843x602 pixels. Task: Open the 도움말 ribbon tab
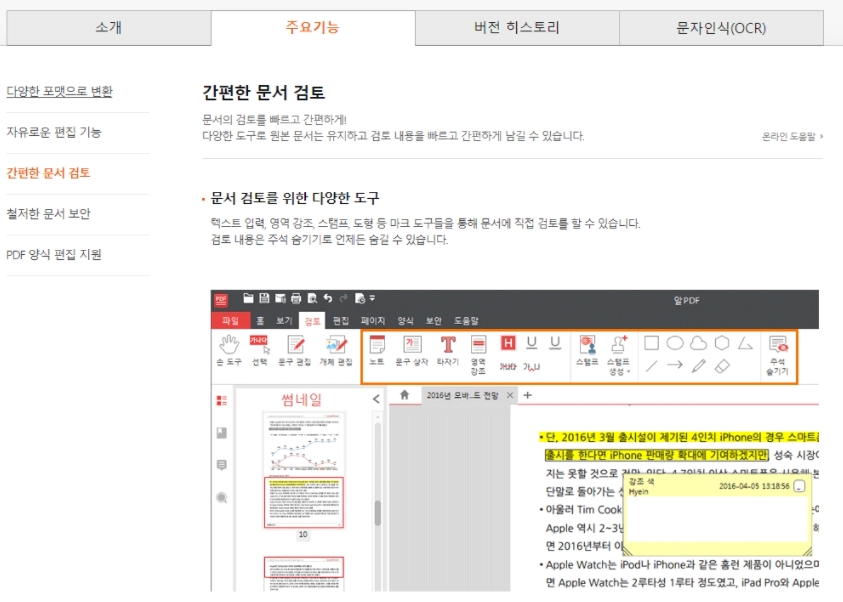[x=466, y=321]
